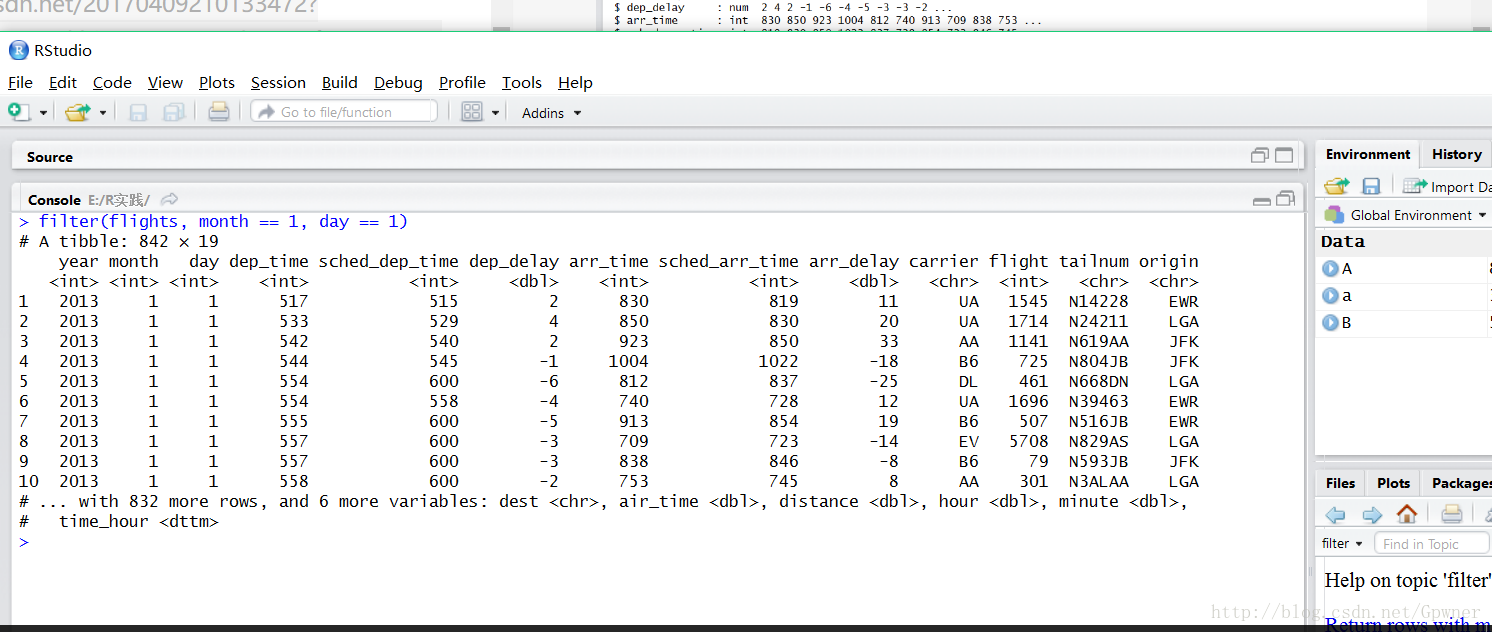This screenshot has height=632, width=1492.
Task: Click the Console pane restore icon
Action: point(1285,198)
